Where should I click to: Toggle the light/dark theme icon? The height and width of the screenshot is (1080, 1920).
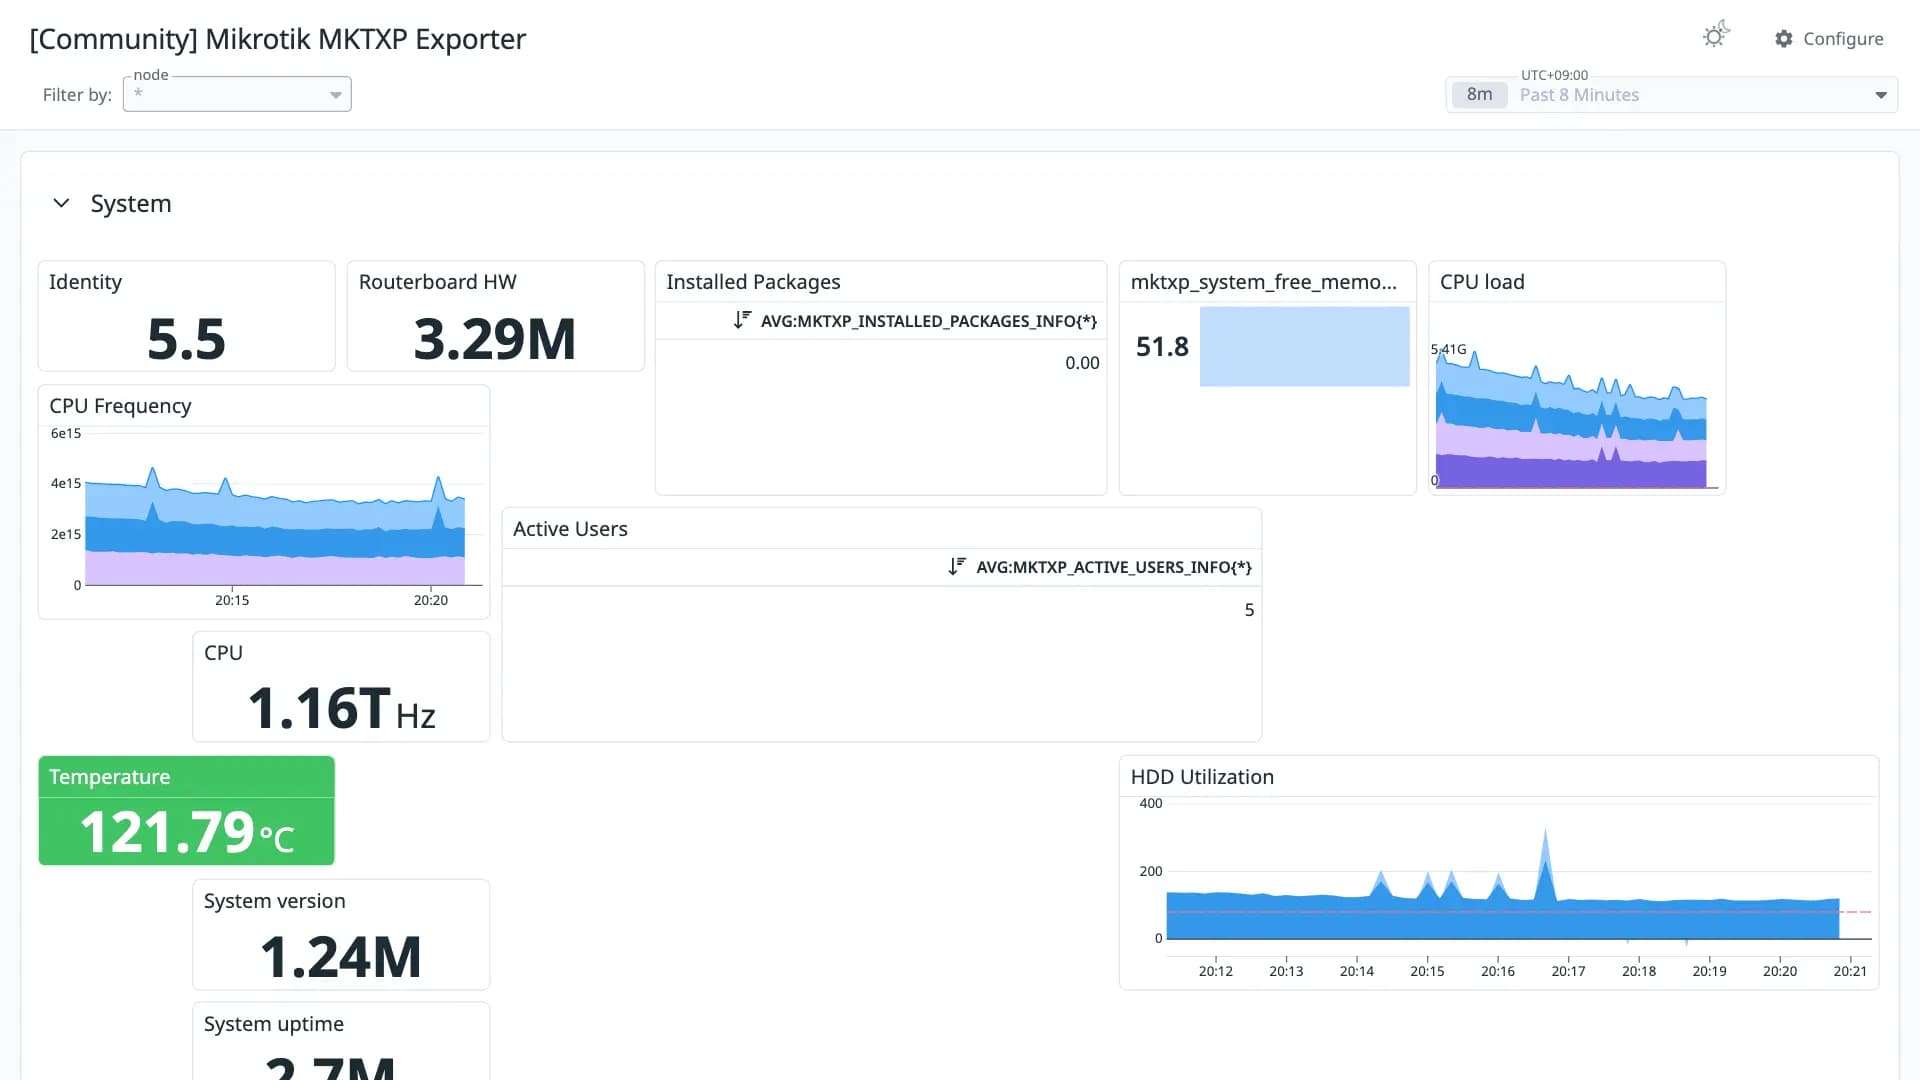coord(1716,35)
